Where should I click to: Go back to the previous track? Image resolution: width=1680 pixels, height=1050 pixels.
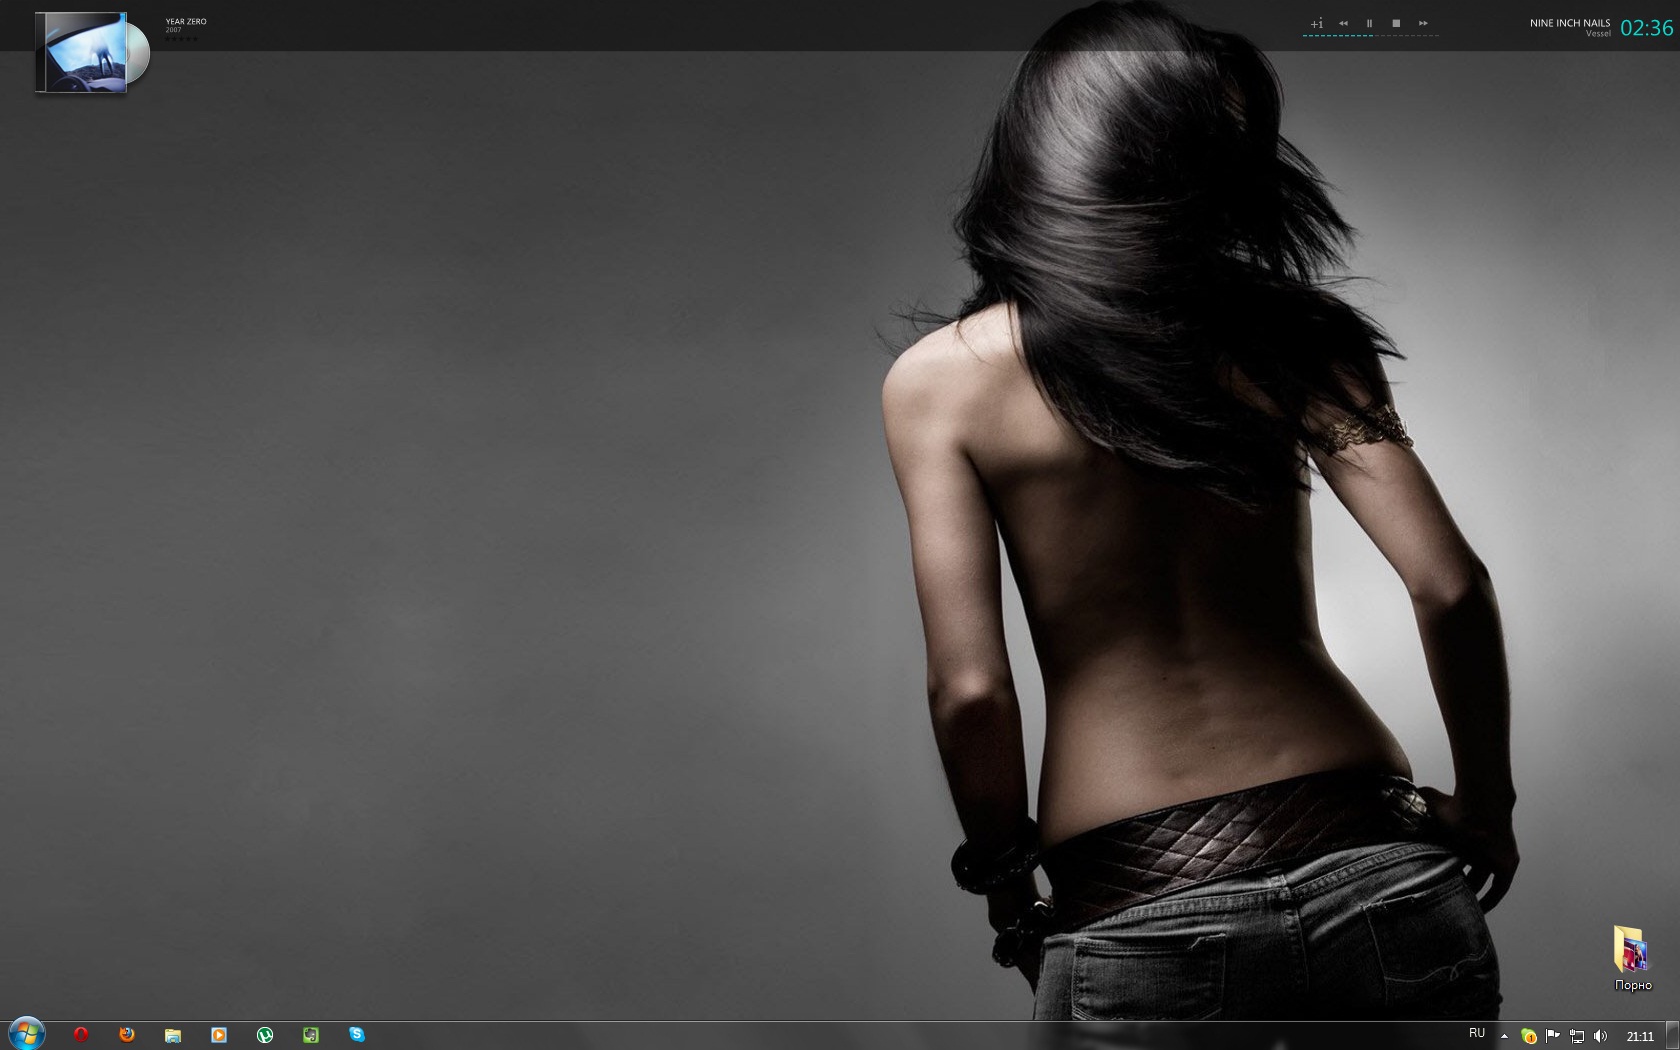point(1343,23)
